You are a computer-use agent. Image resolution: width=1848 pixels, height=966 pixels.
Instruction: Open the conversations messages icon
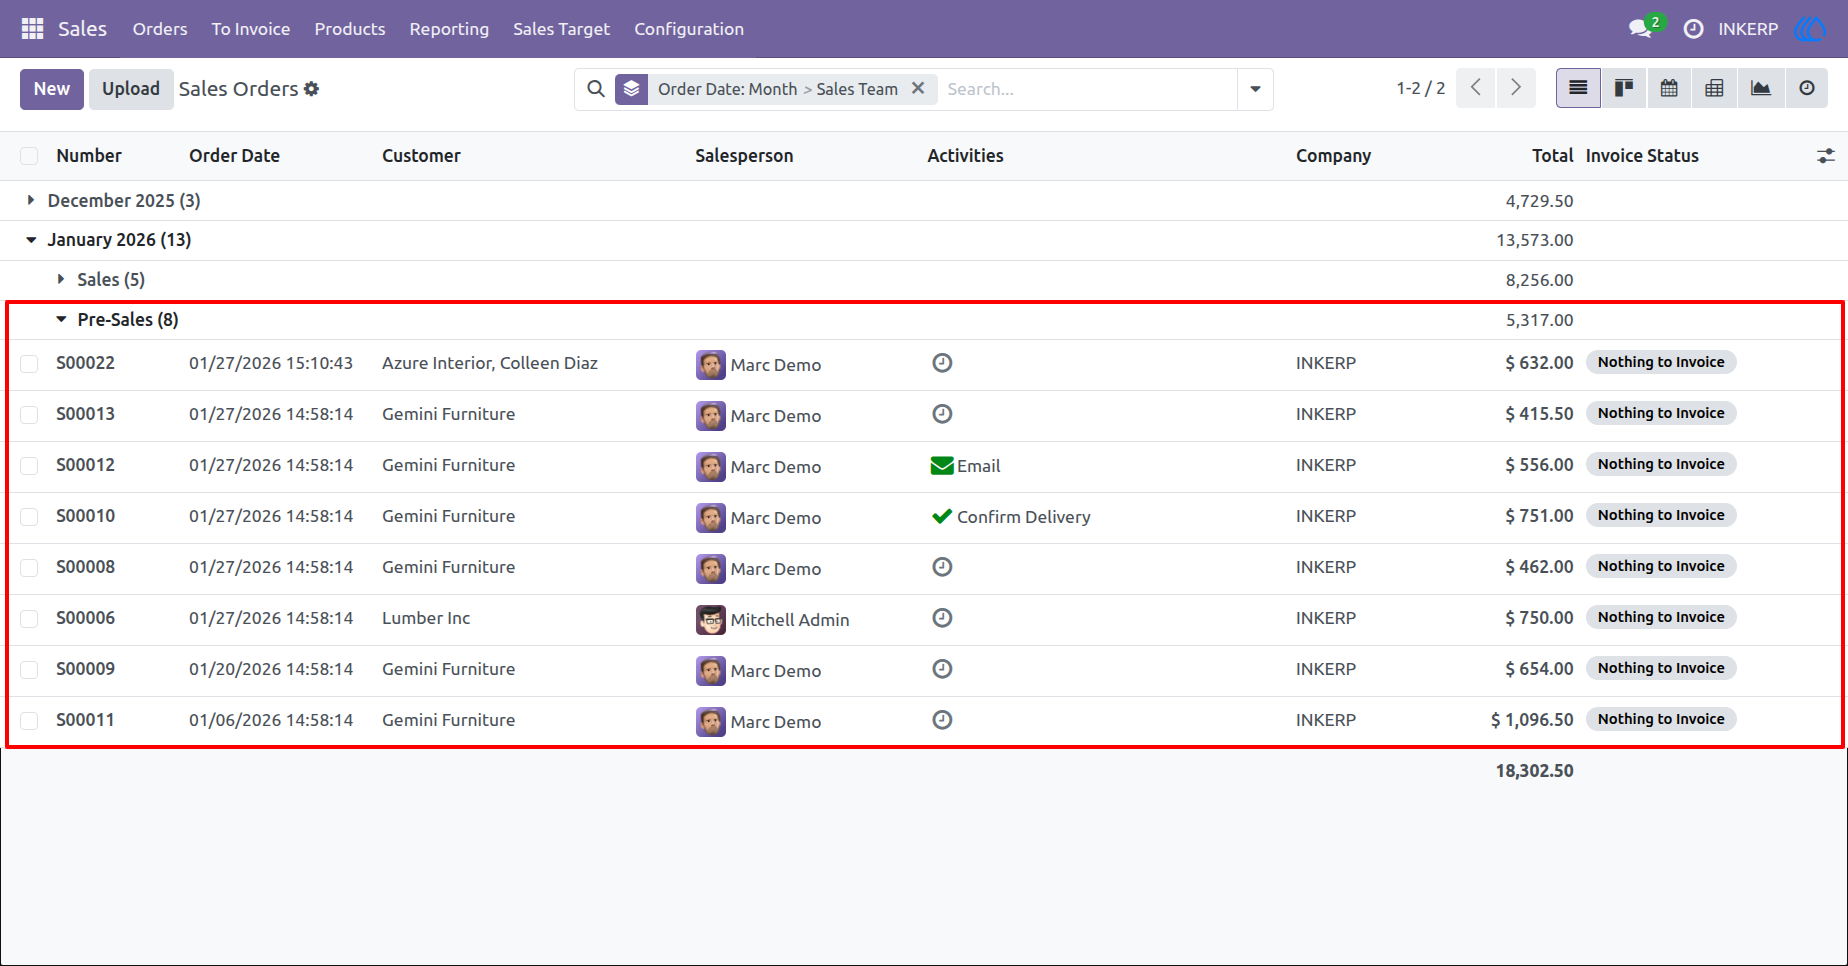pos(1641,29)
